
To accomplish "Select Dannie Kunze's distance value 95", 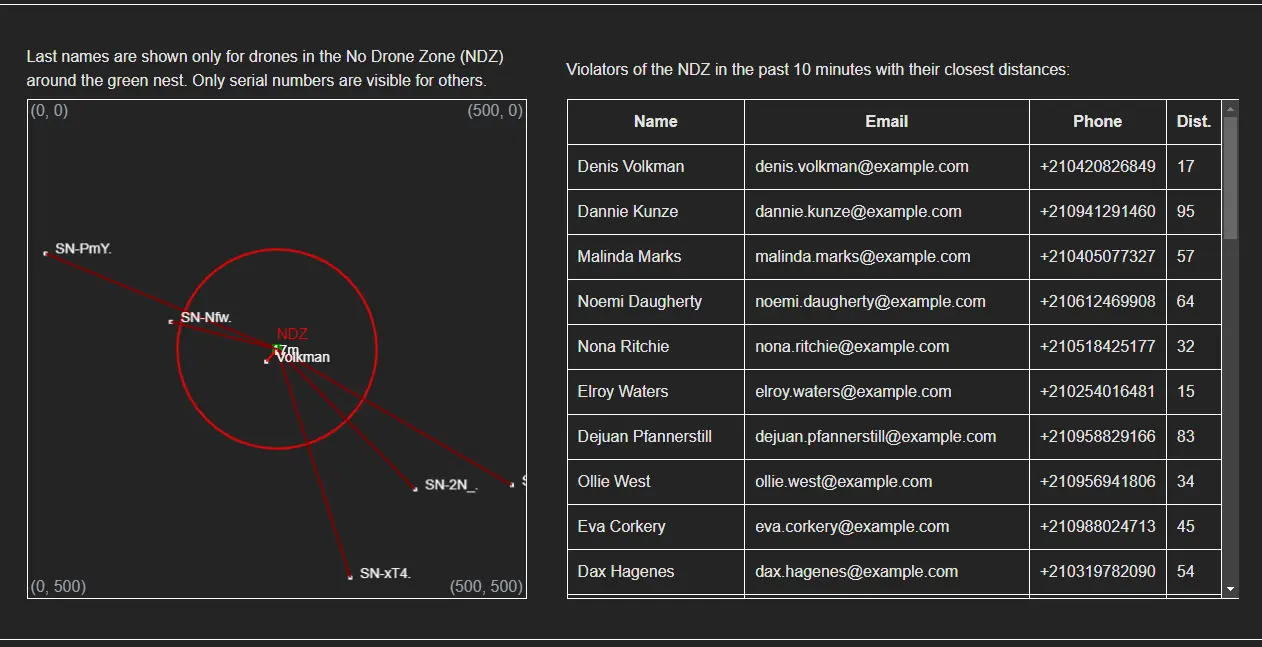I will [x=1185, y=211].
